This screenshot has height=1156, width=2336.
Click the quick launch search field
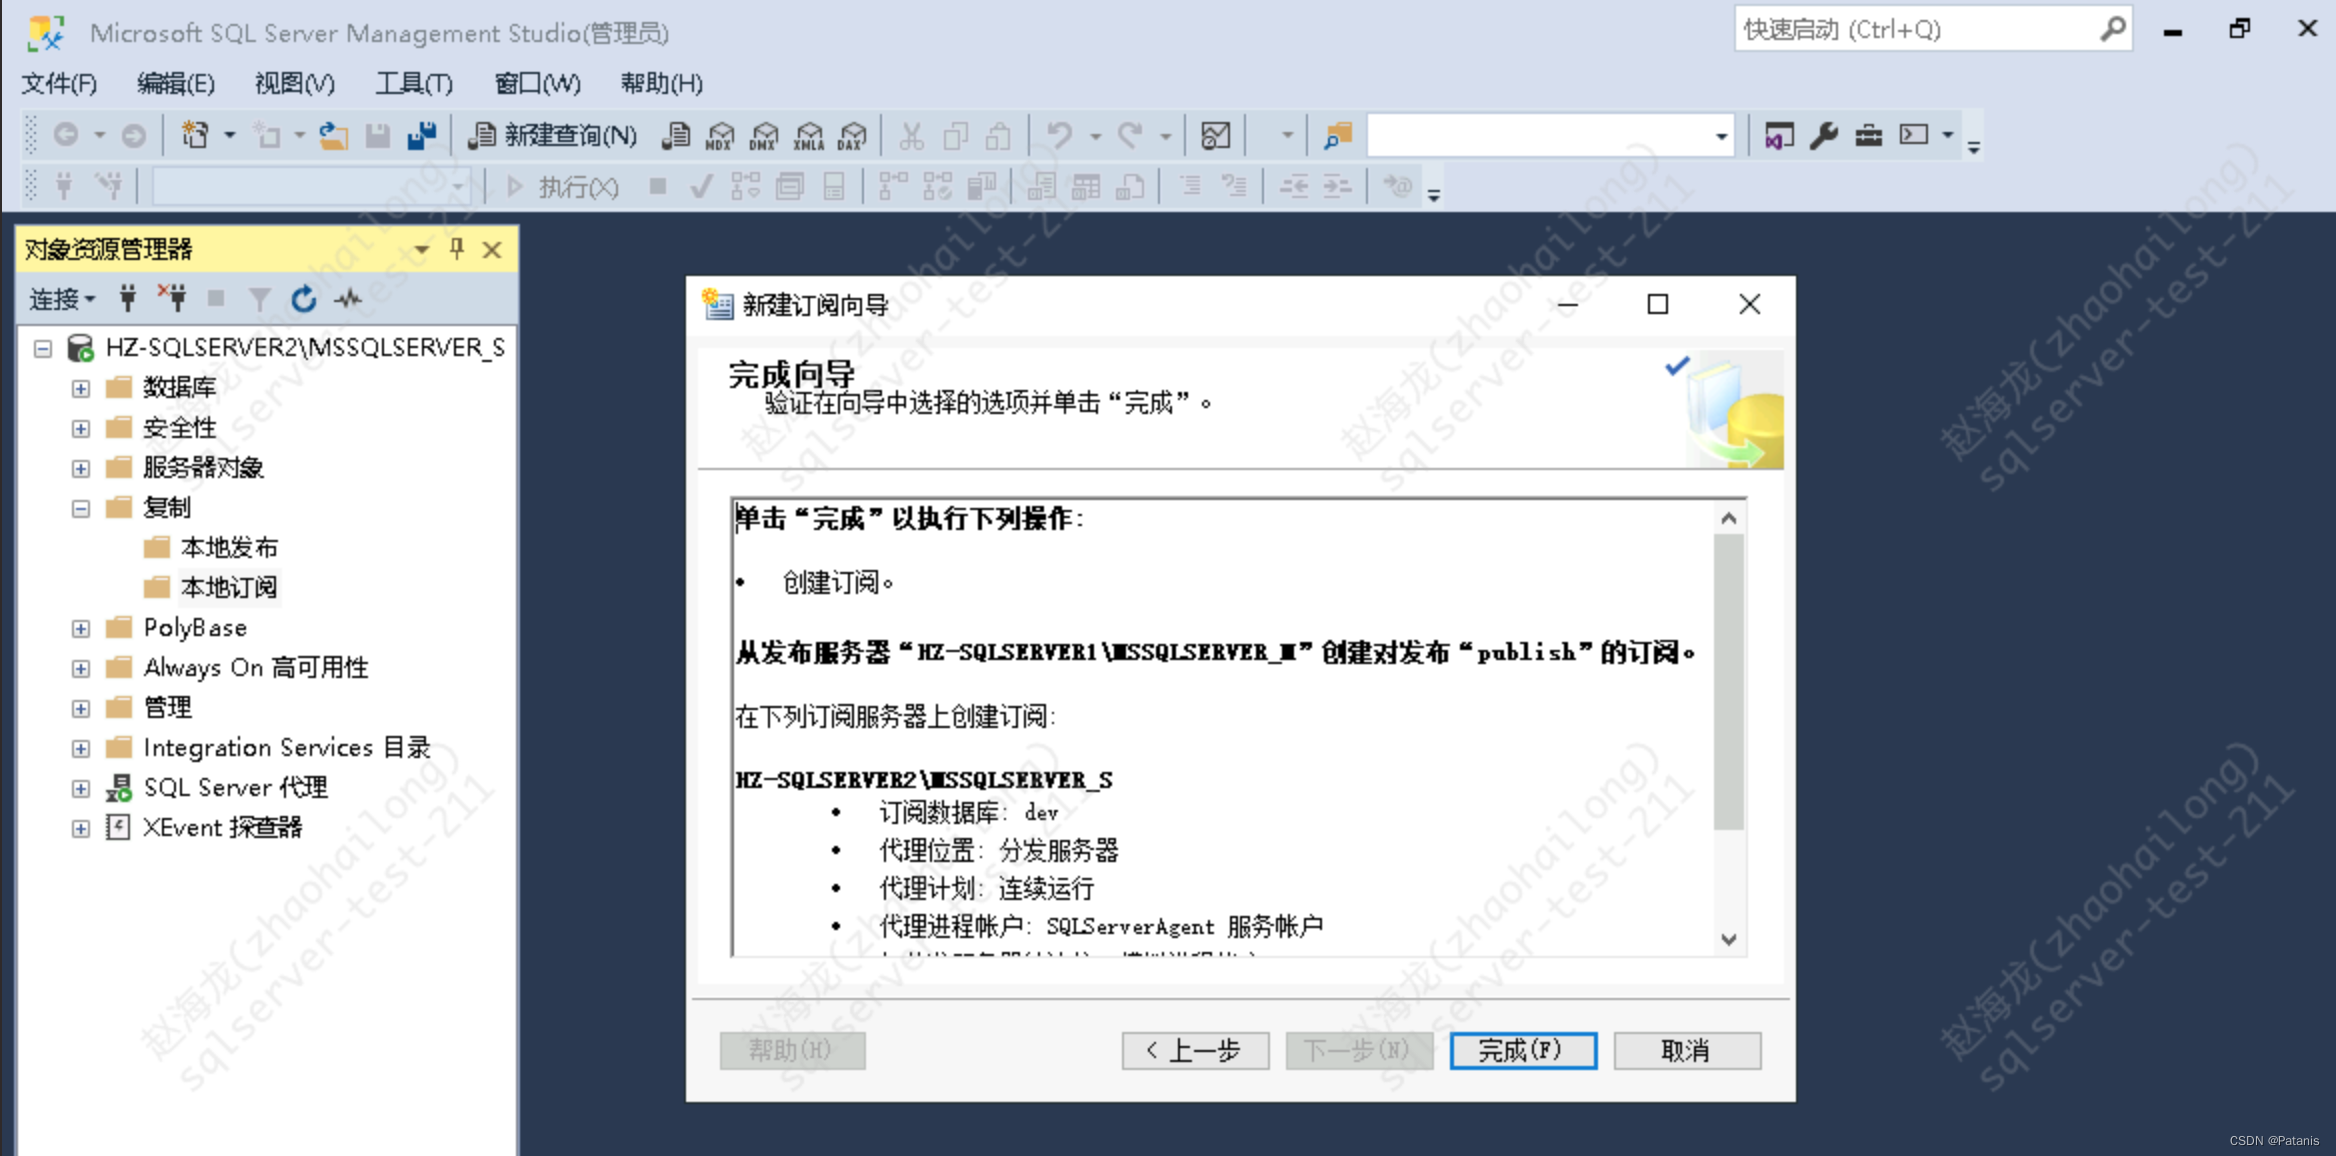1918,30
